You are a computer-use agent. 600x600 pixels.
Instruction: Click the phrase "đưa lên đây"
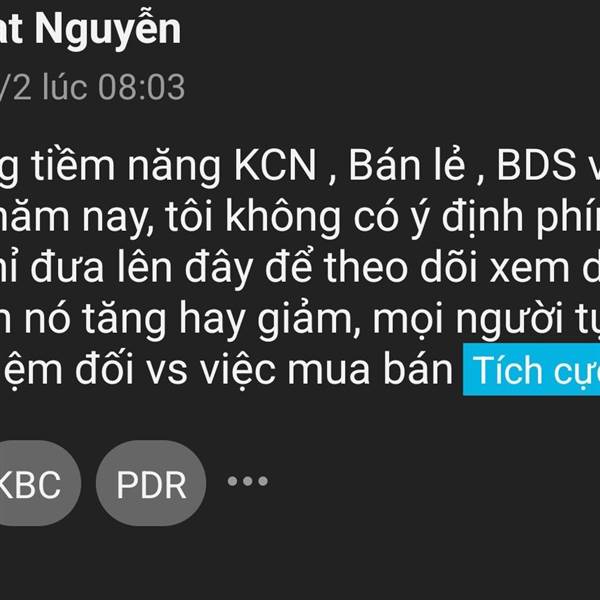(x=142, y=268)
